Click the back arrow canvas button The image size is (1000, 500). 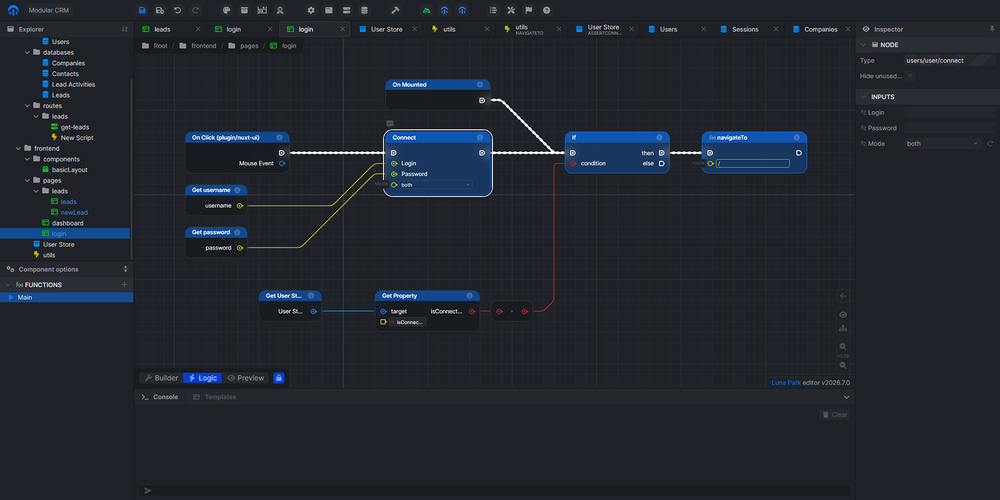(843, 296)
